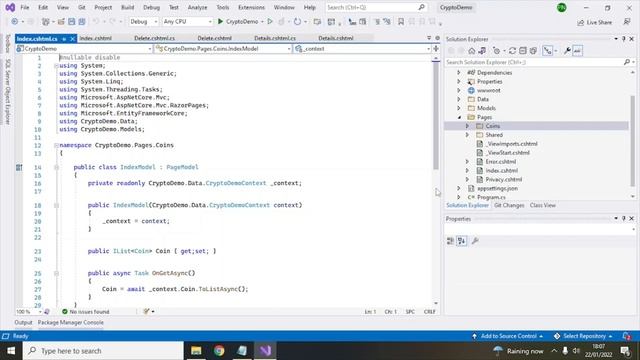640x360 pixels.
Task: Expand the Models folder arrow
Action: (x=459, y=108)
